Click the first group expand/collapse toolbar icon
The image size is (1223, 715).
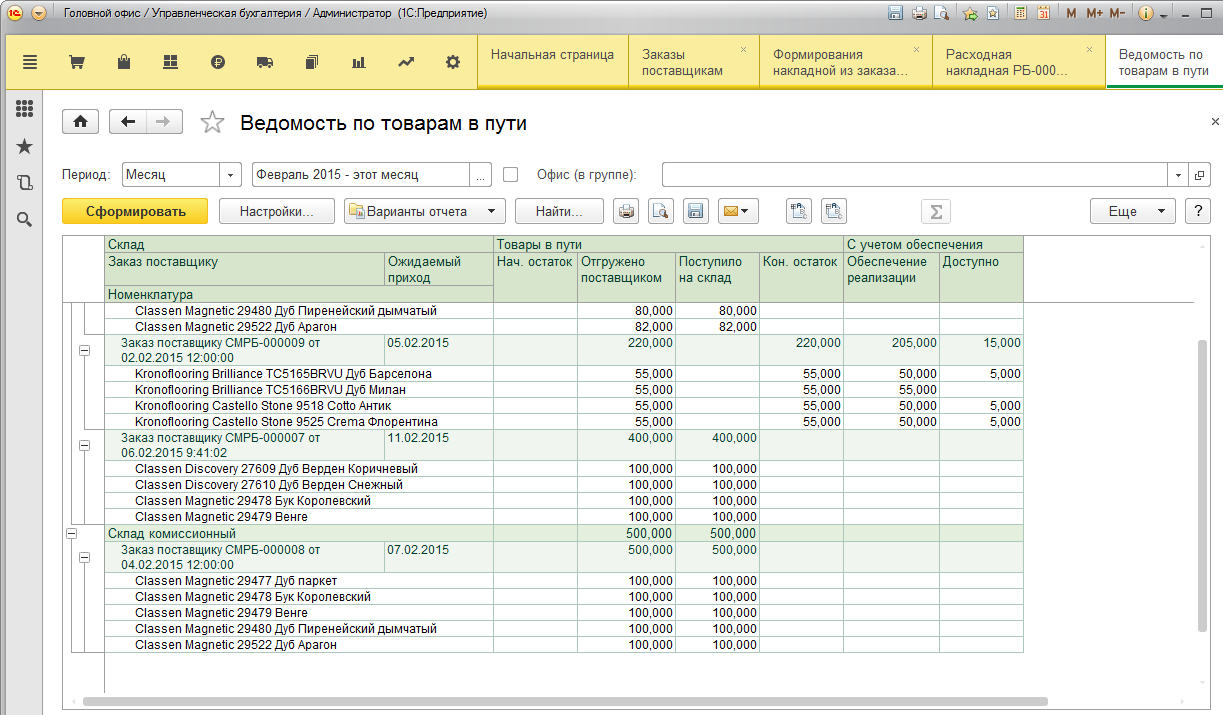798,211
